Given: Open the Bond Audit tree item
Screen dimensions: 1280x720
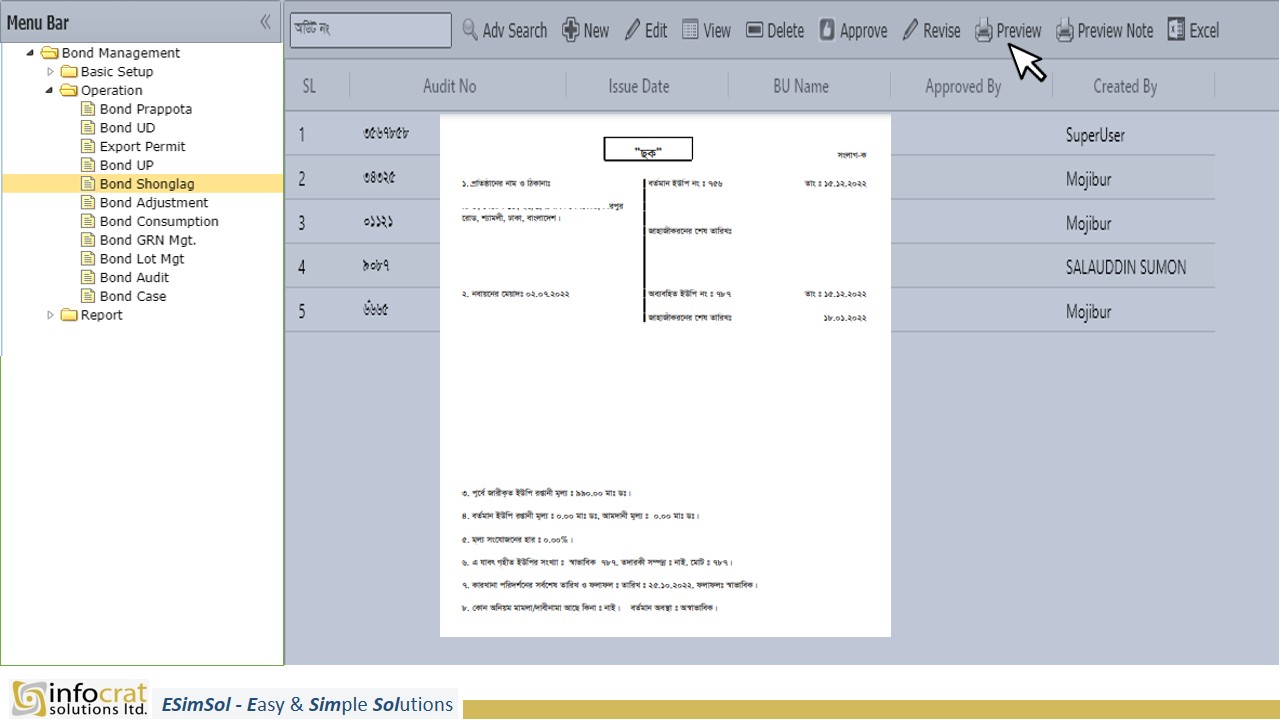Looking at the screenshot, I should tap(134, 277).
